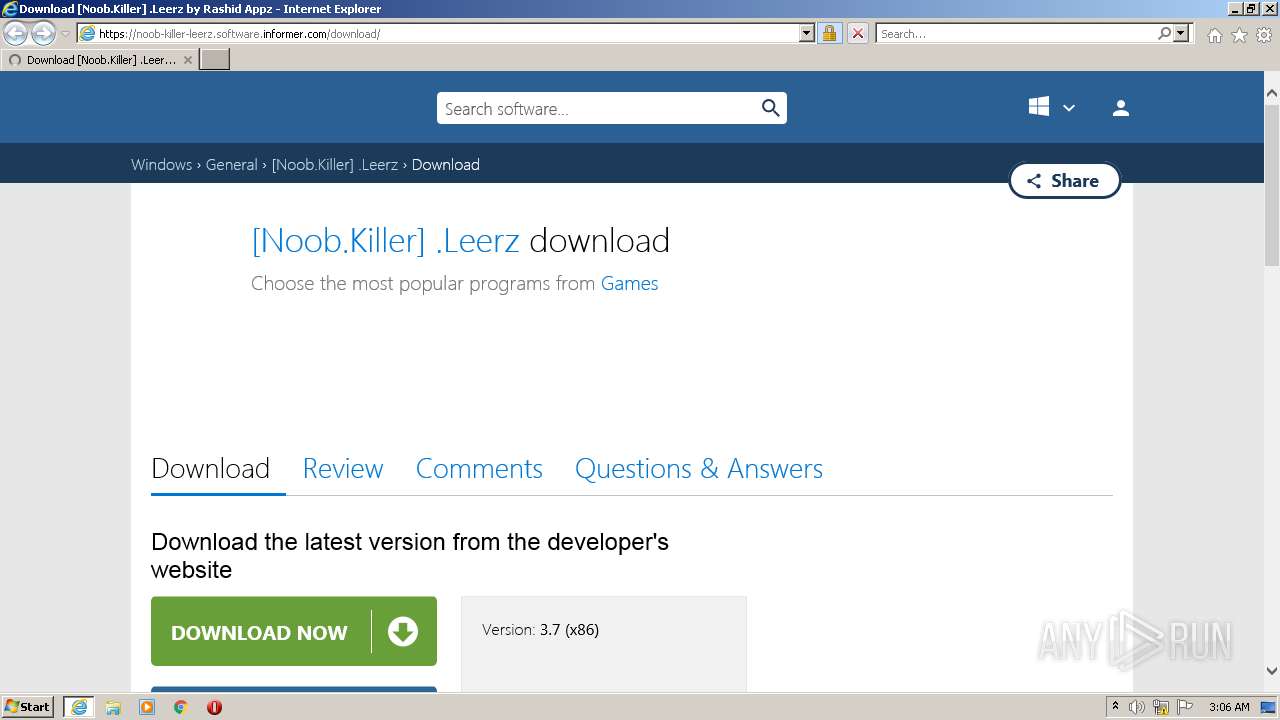The height and width of the screenshot is (720, 1280).
Task: Switch to the Comments tab
Action: point(479,469)
